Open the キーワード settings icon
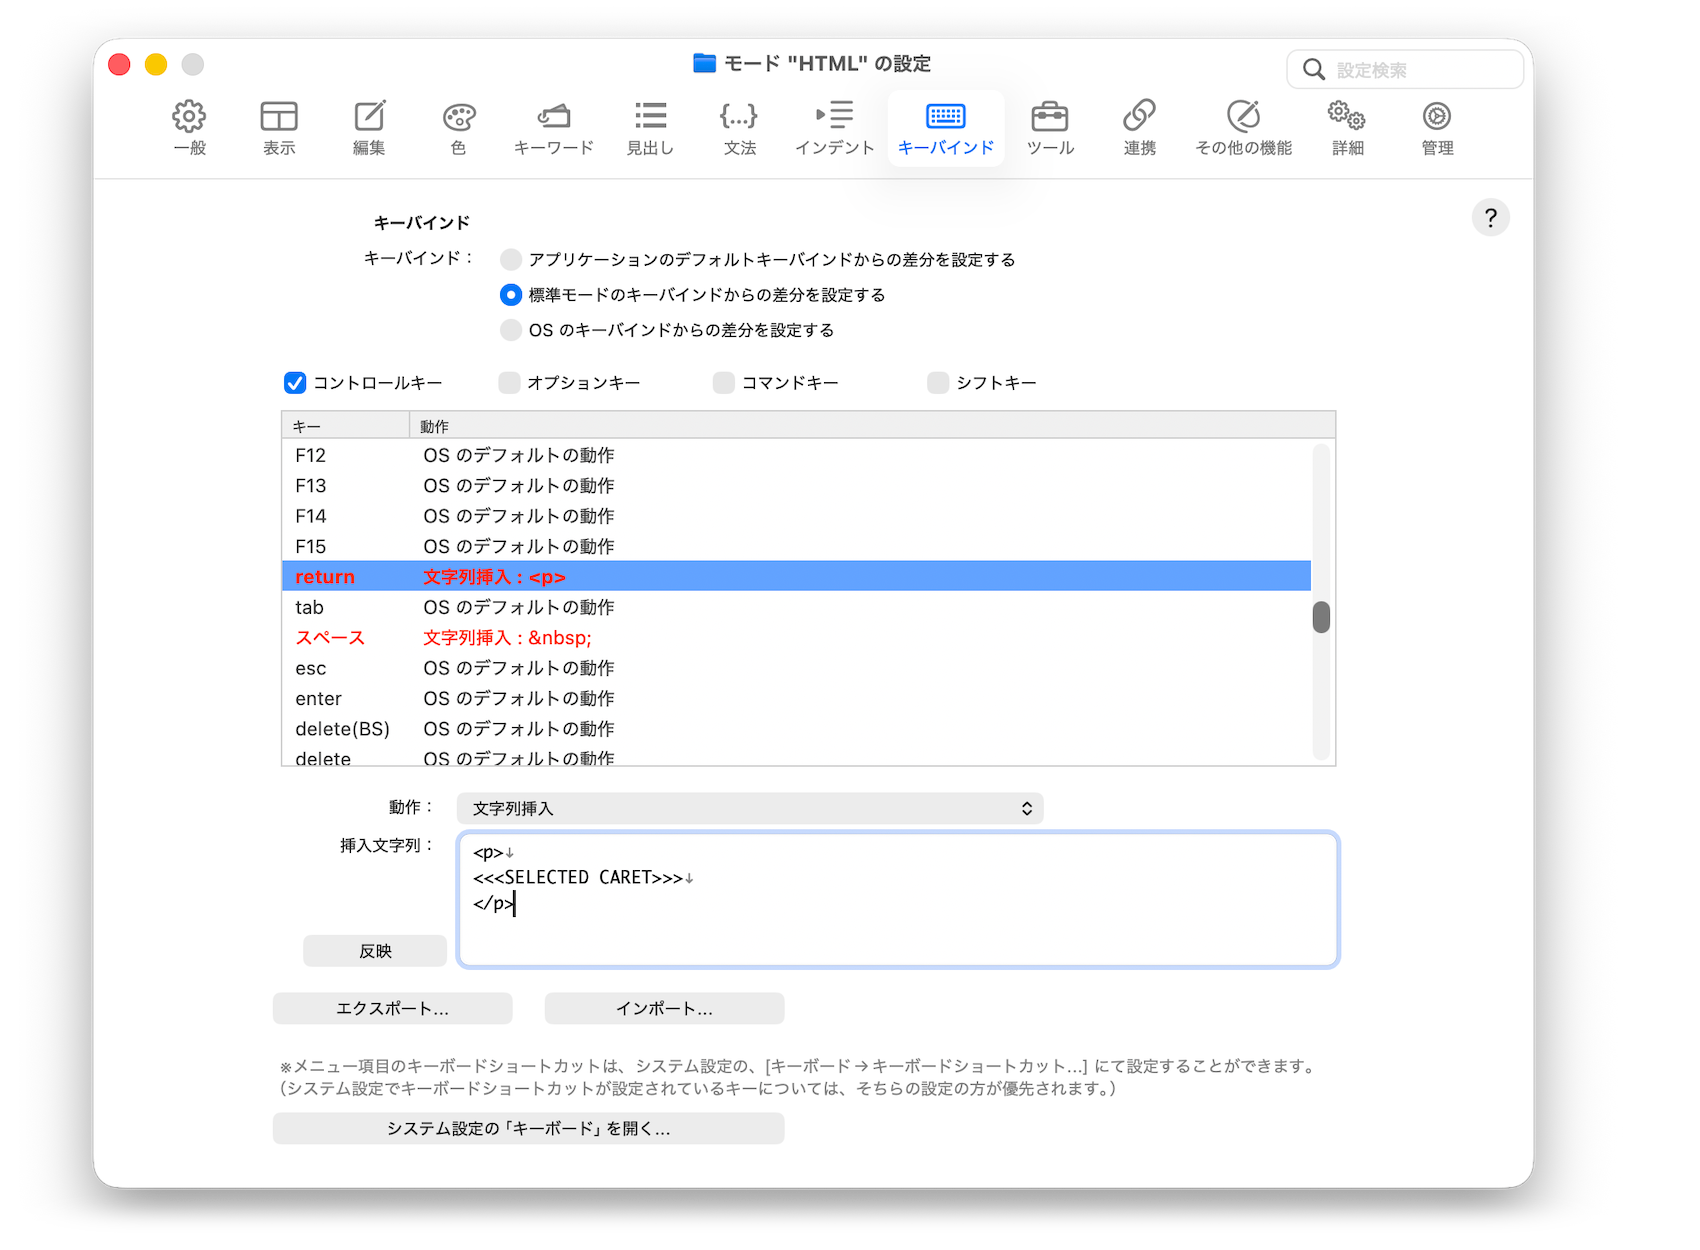The image size is (1700, 1250). click(553, 127)
